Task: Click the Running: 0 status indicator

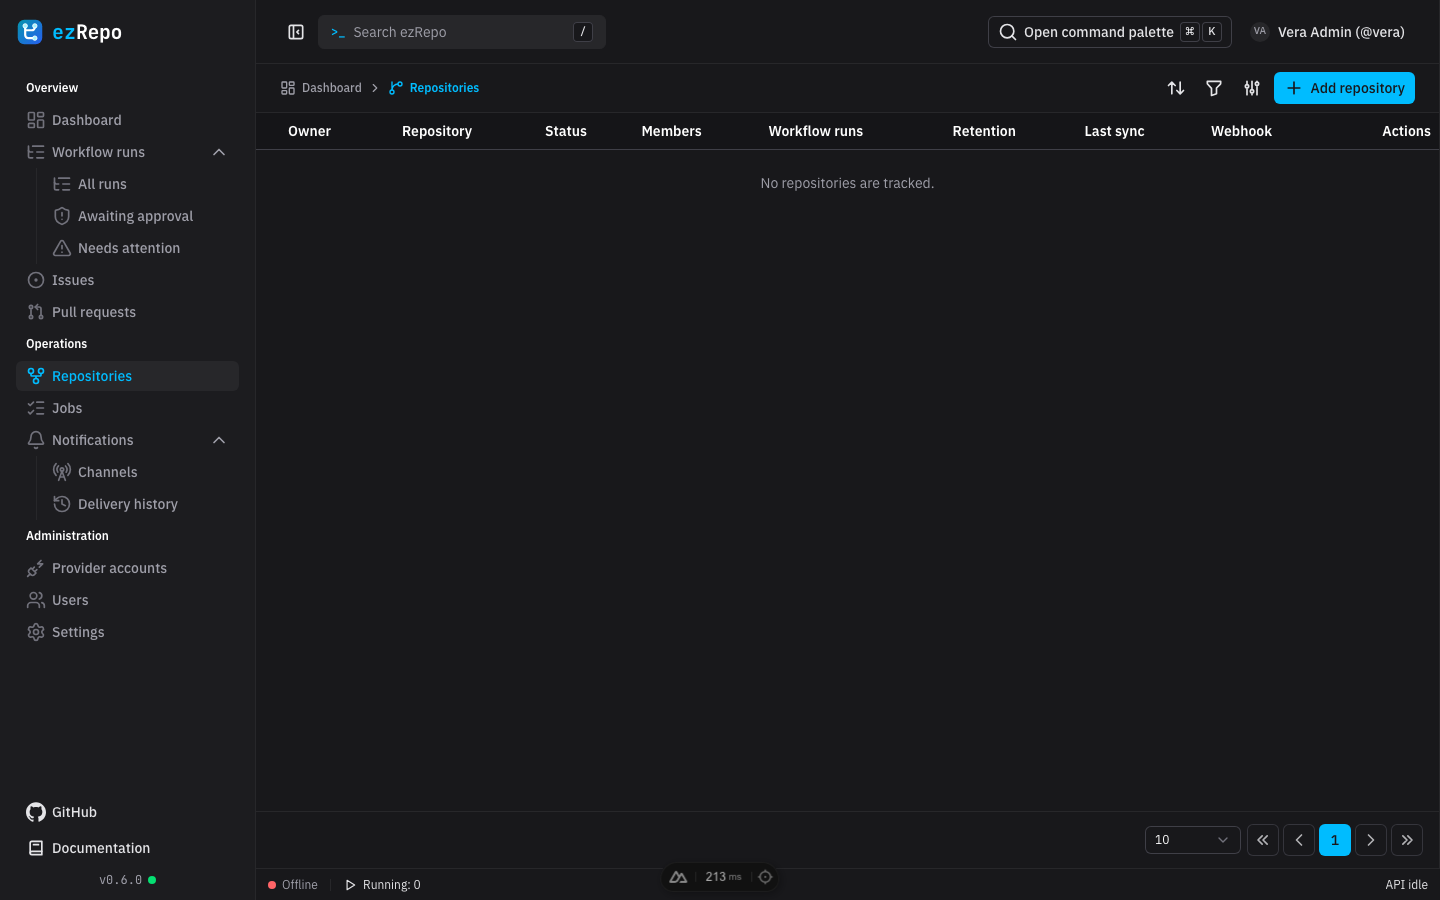Action: pyautogui.click(x=382, y=885)
